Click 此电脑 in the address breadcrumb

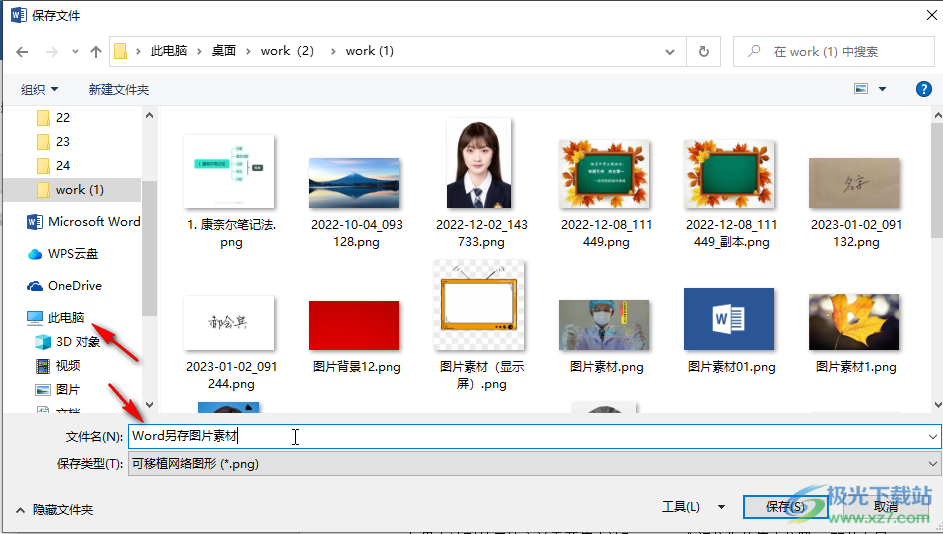coord(168,51)
